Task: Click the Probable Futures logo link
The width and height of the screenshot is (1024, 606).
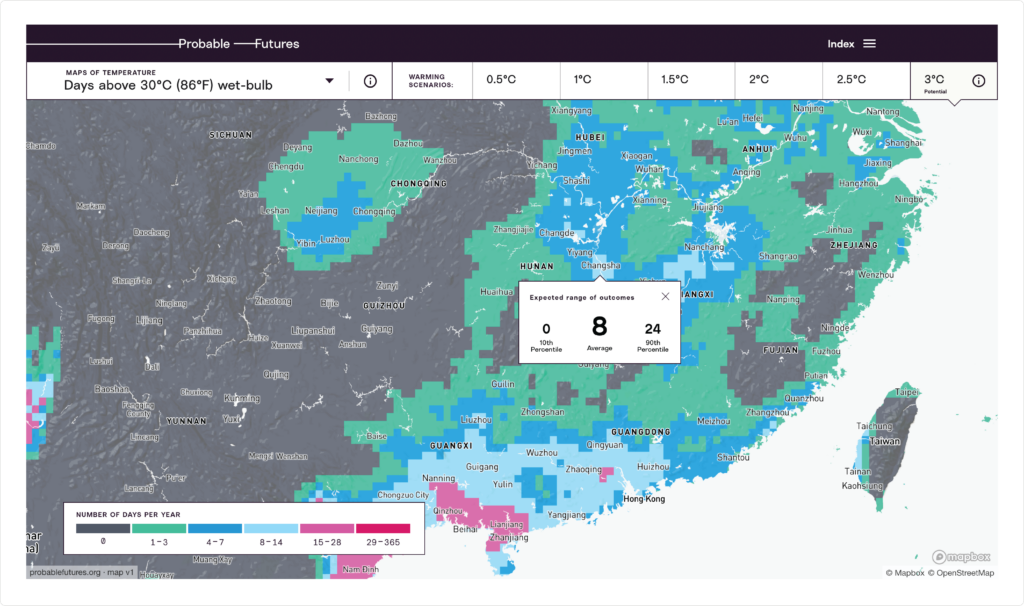Action: [239, 44]
